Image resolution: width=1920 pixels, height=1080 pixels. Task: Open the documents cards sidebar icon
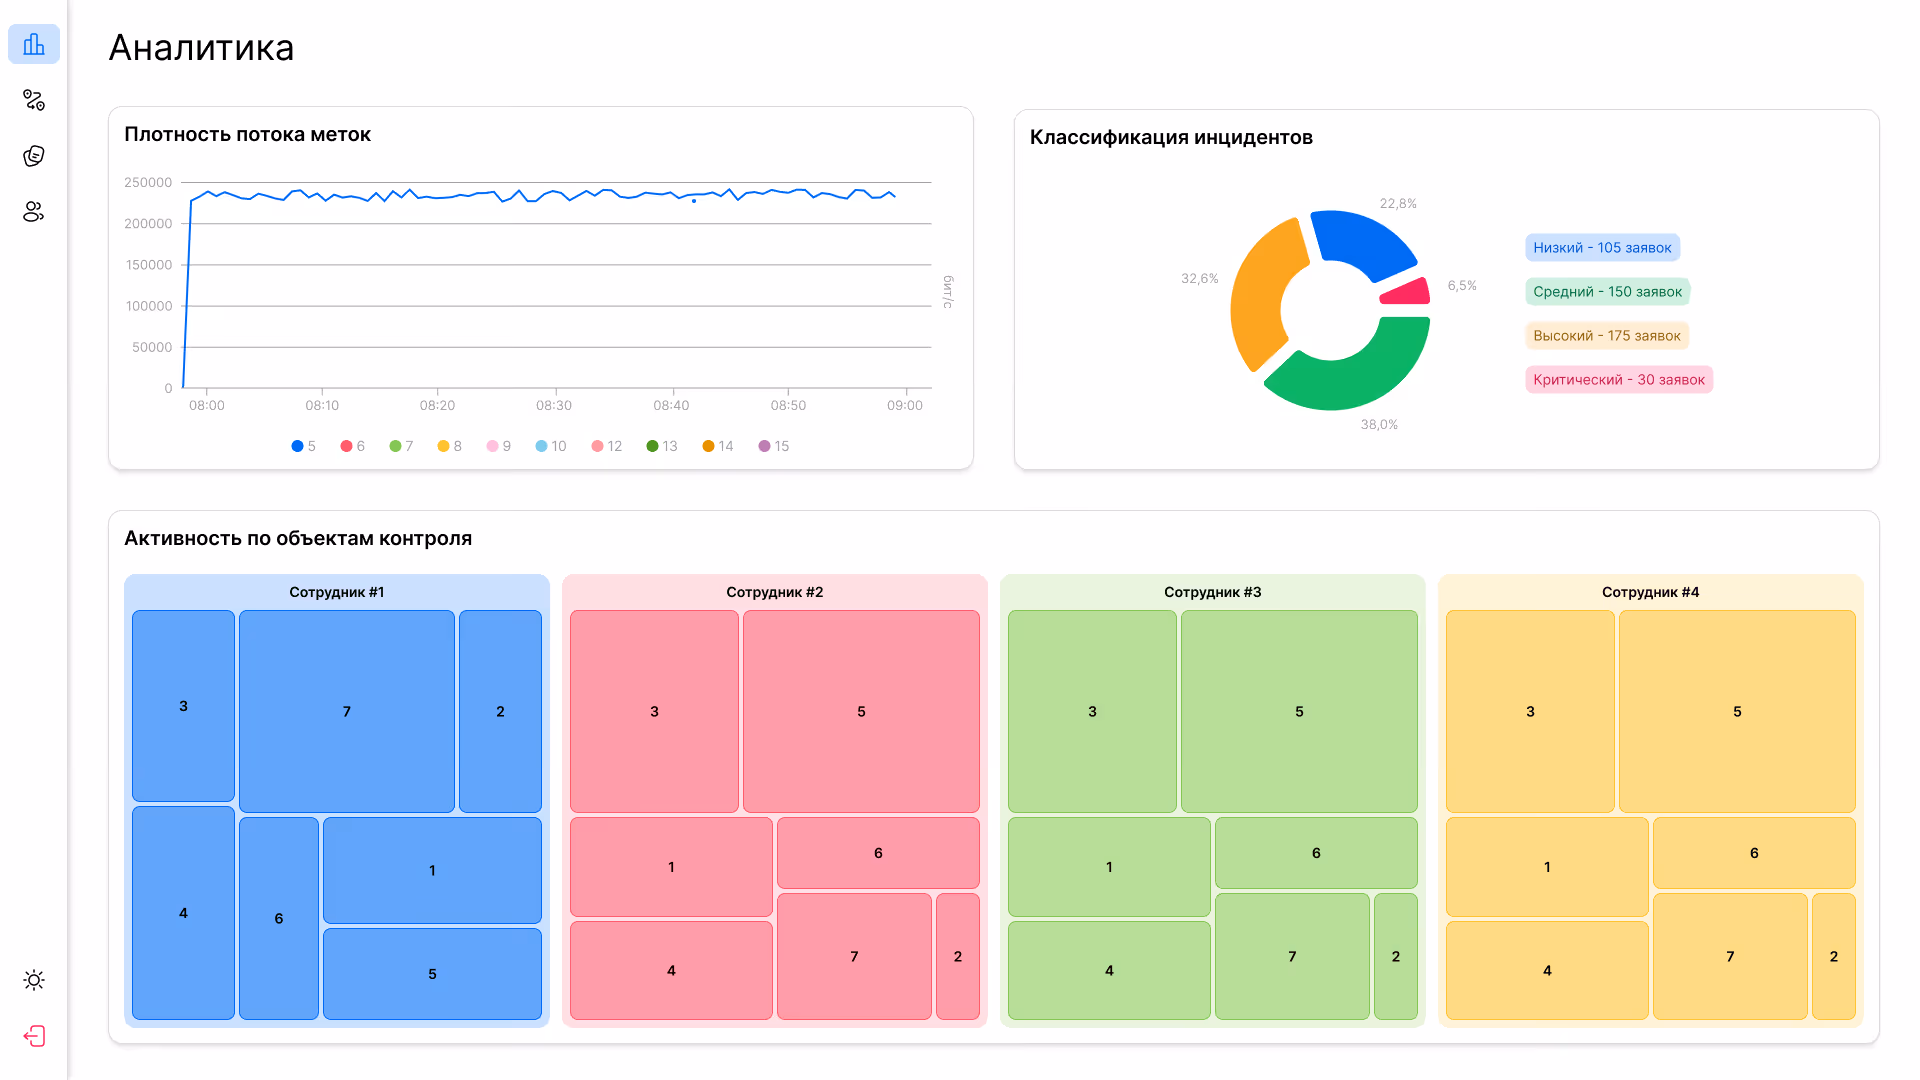point(34,156)
